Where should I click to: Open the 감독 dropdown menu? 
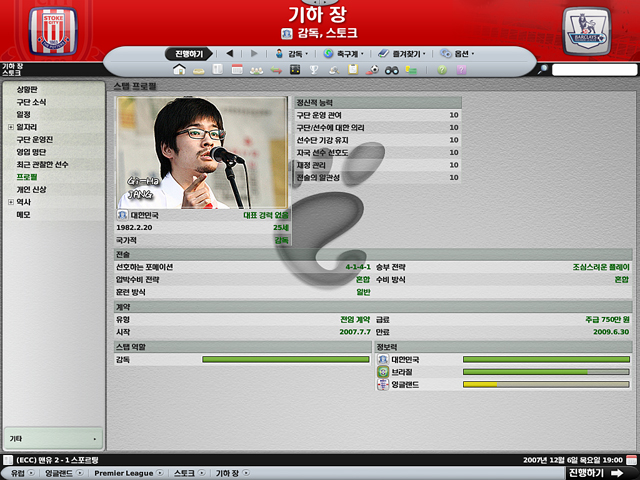coord(290,52)
